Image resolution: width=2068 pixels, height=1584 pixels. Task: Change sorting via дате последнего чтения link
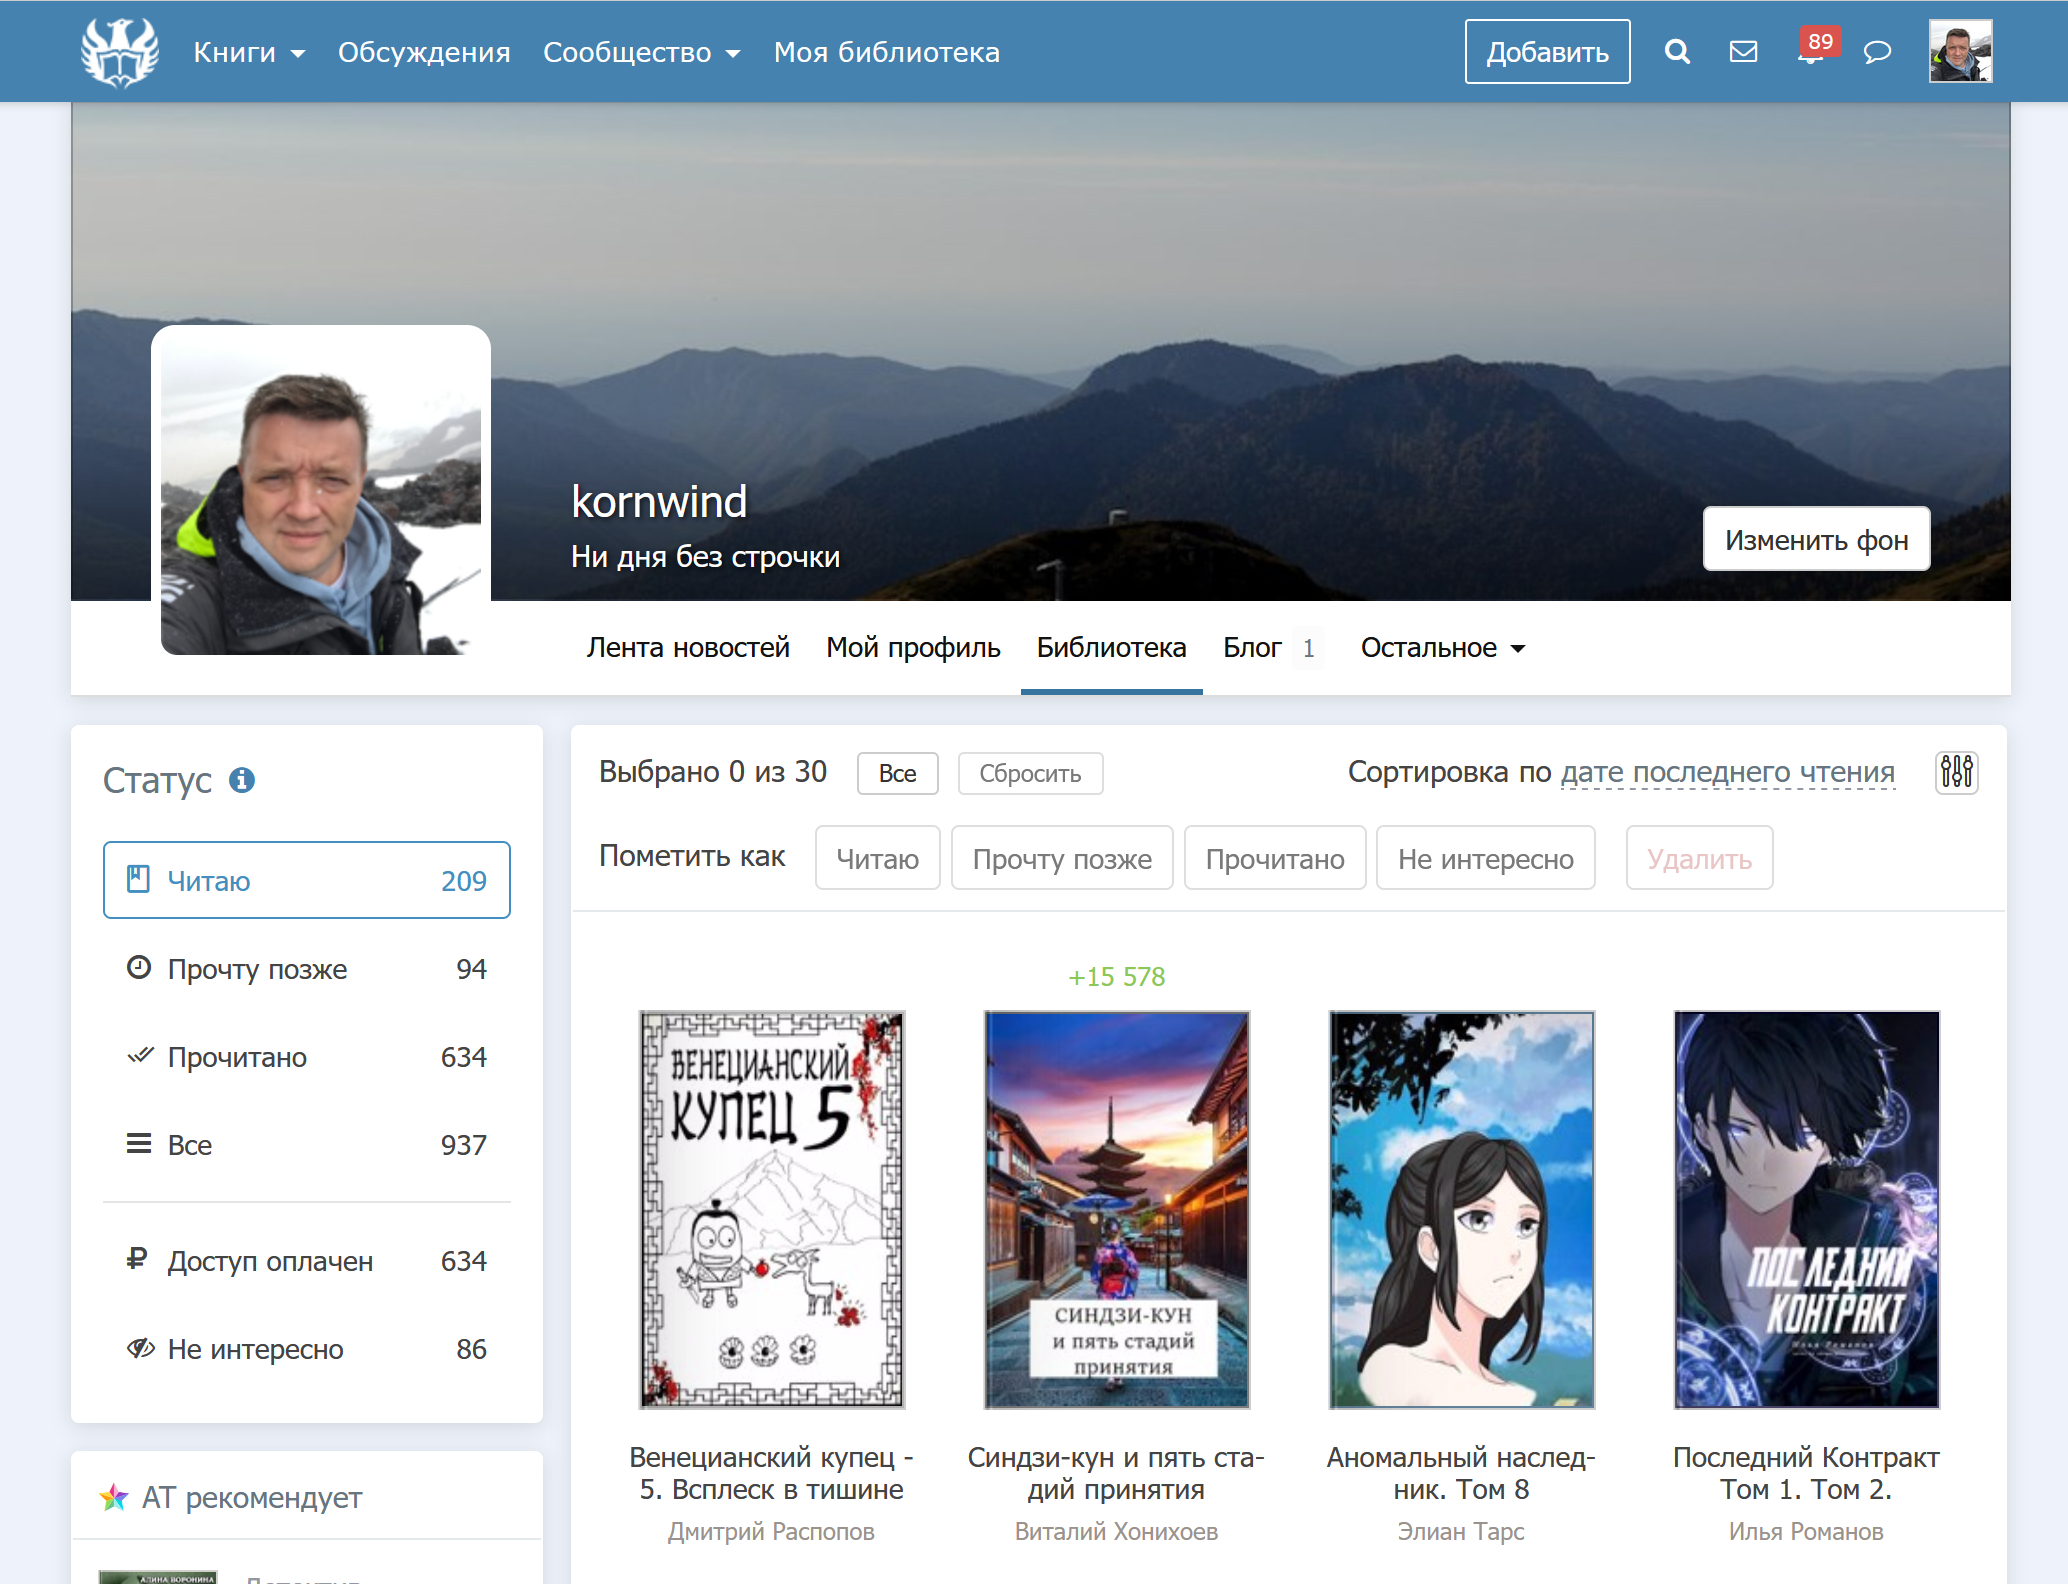pyautogui.click(x=1727, y=772)
